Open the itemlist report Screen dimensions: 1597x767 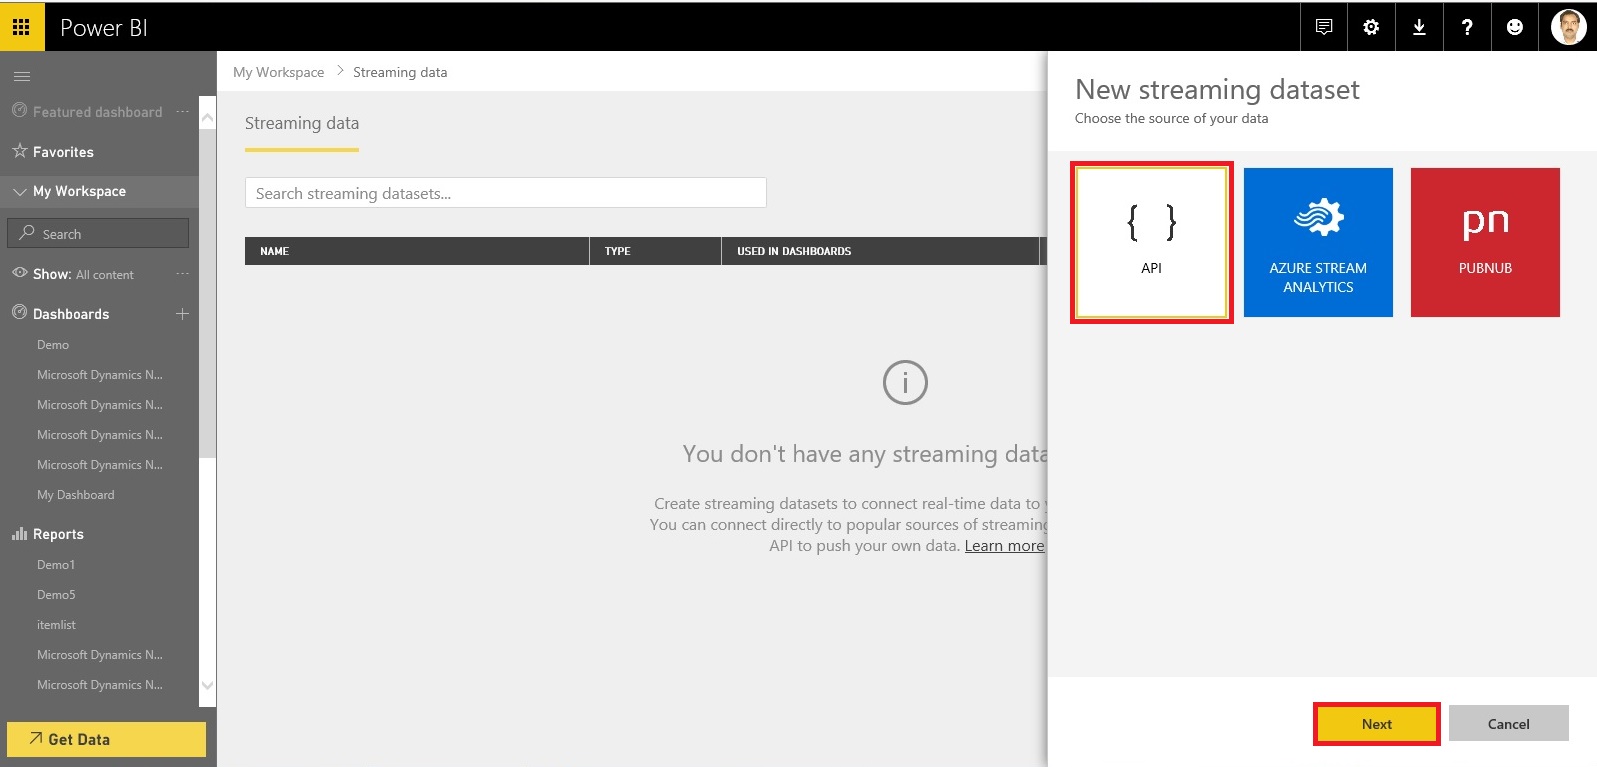click(x=56, y=625)
